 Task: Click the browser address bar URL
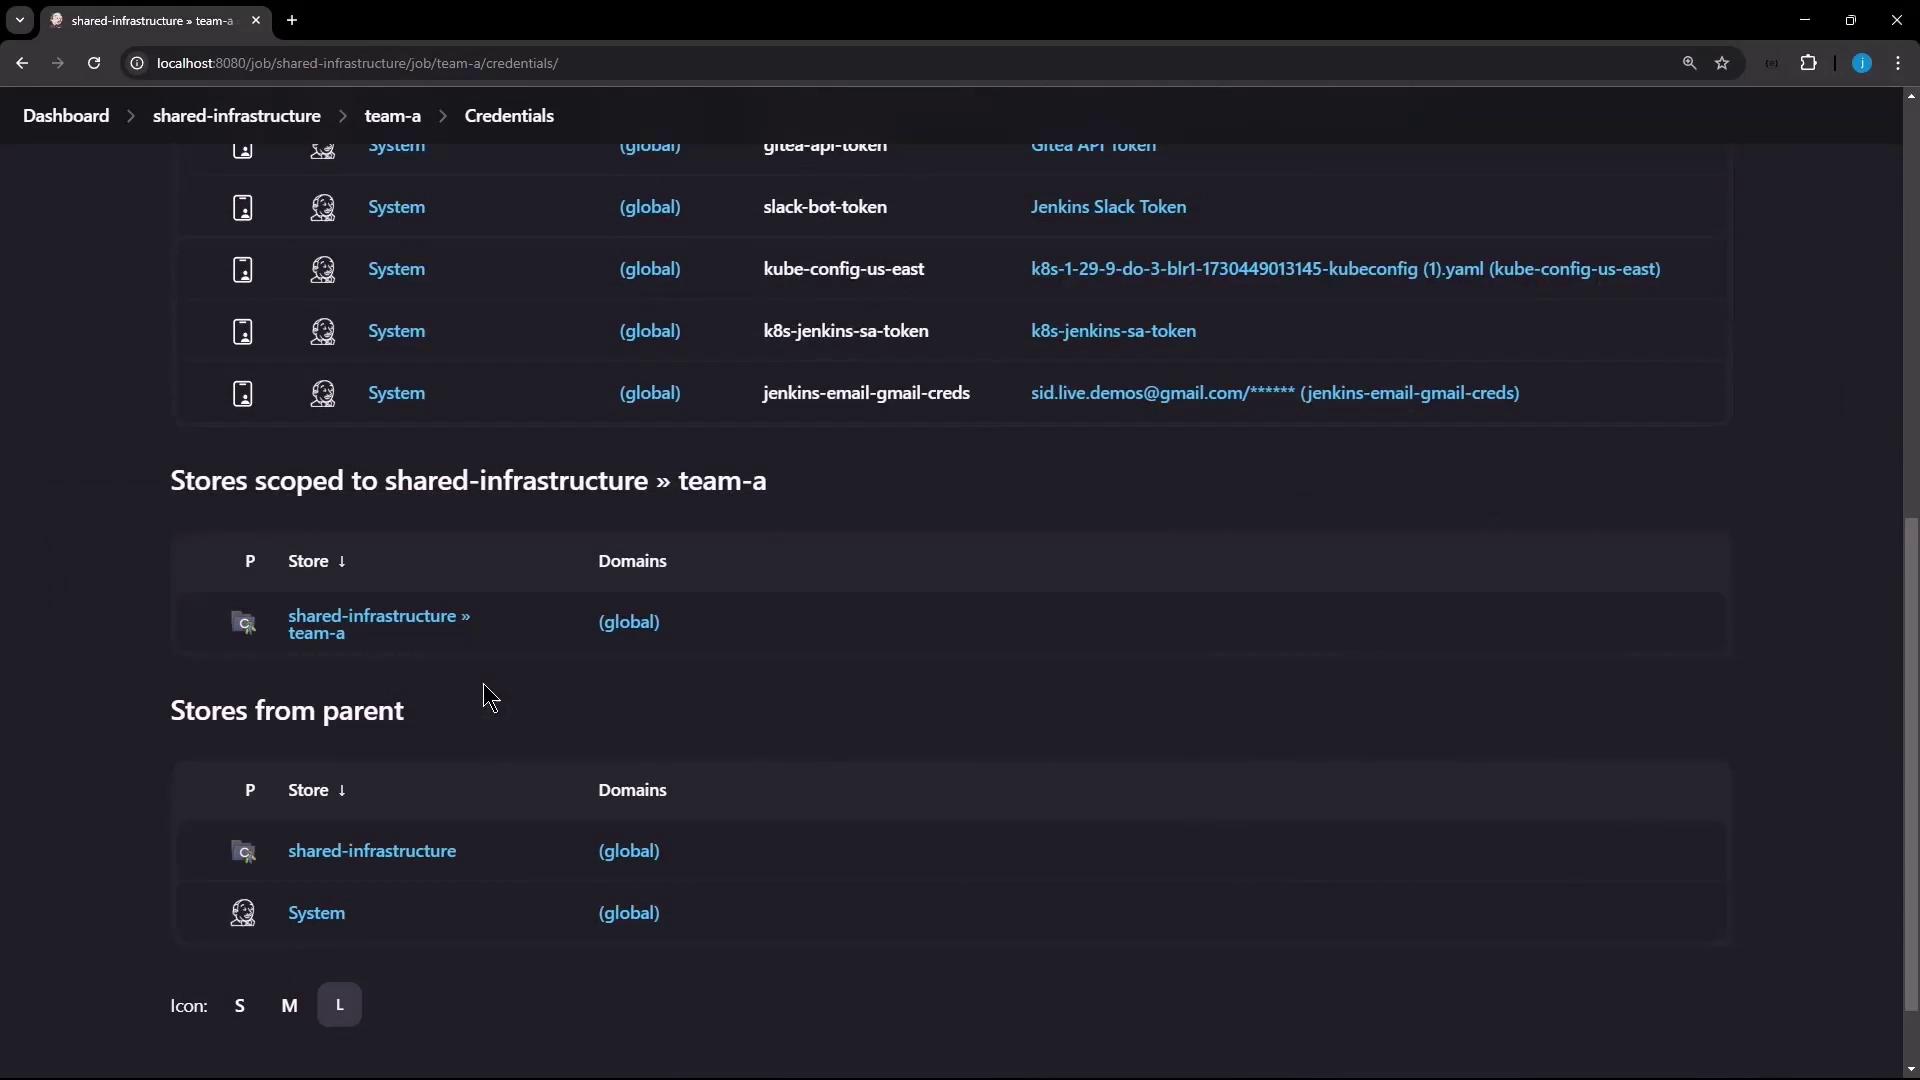coord(358,63)
